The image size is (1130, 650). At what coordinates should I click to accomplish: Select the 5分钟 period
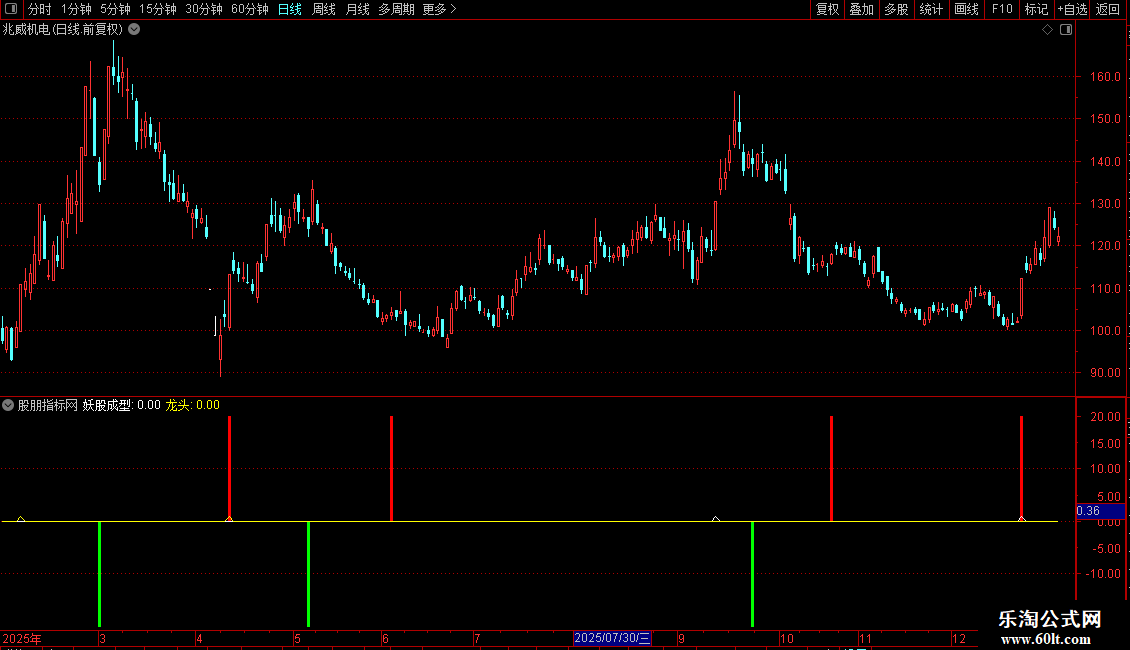click(115, 9)
